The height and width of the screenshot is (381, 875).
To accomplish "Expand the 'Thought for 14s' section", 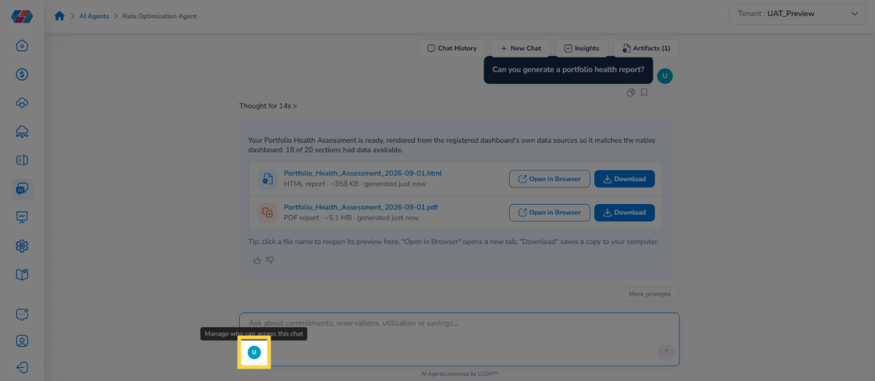I will tap(268, 105).
